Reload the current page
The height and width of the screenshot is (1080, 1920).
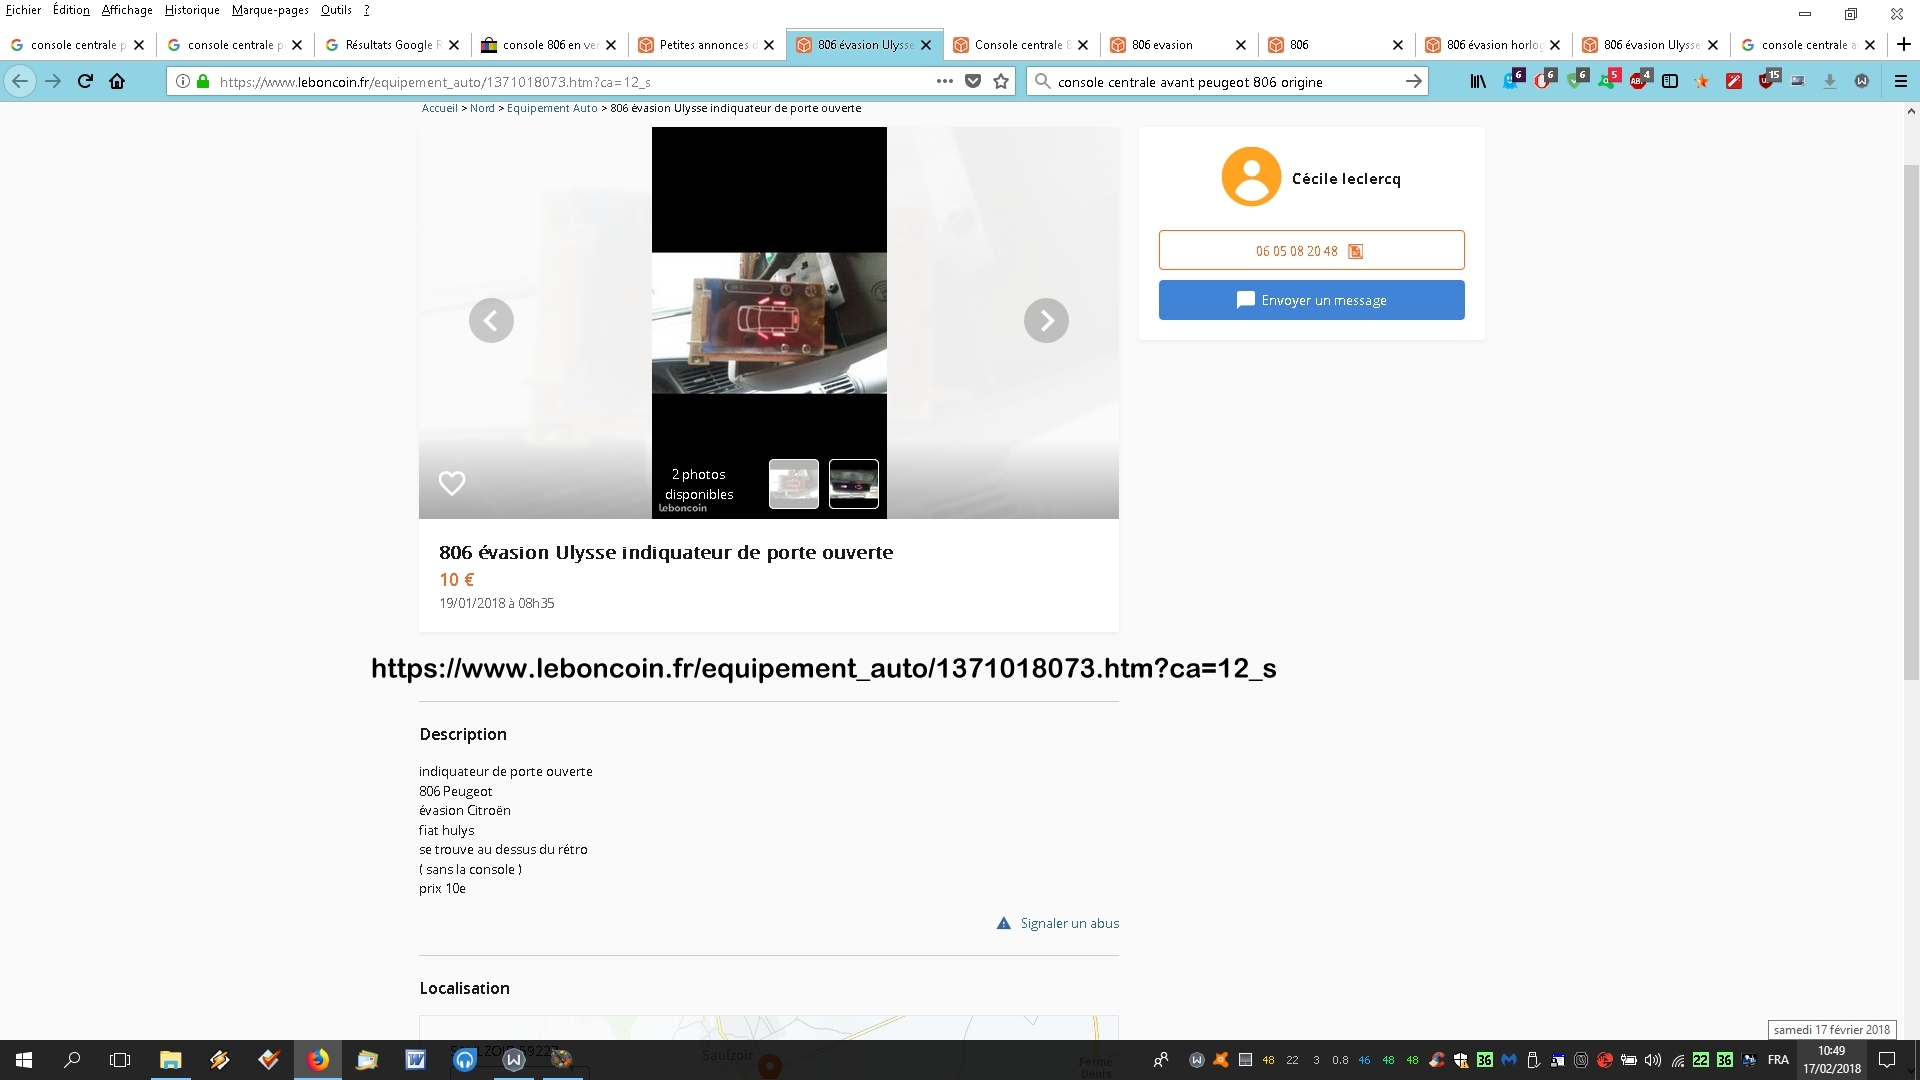[x=85, y=82]
